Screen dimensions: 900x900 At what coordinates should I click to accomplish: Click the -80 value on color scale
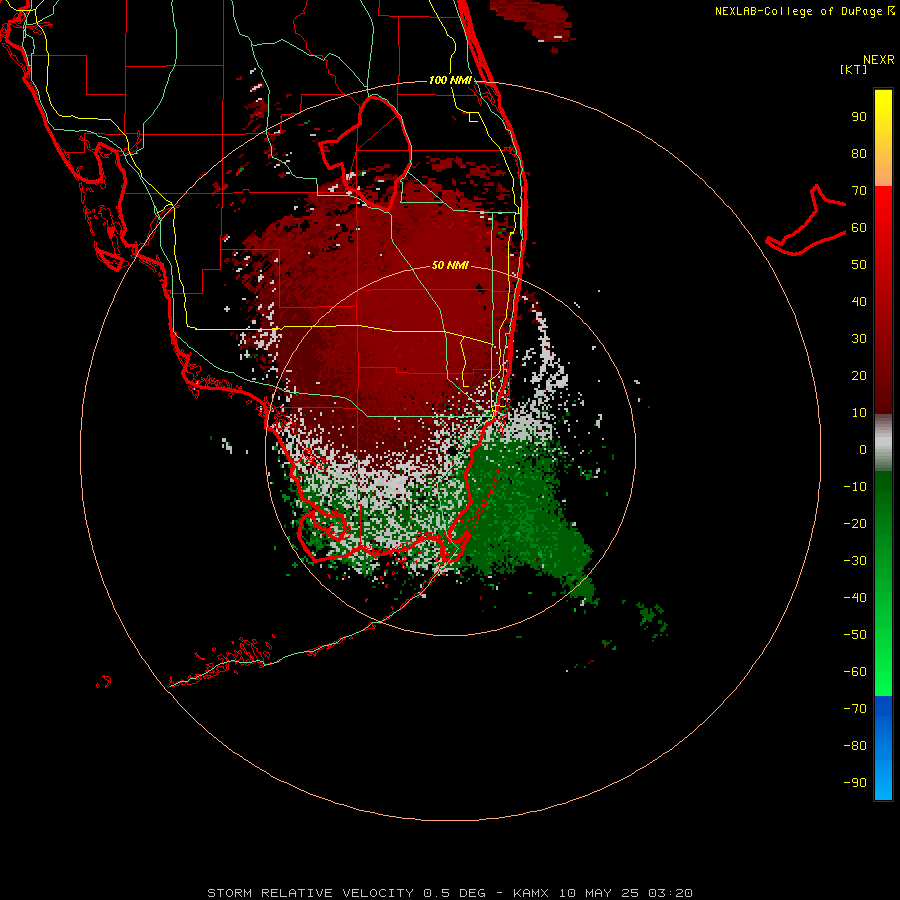[855, 746]
